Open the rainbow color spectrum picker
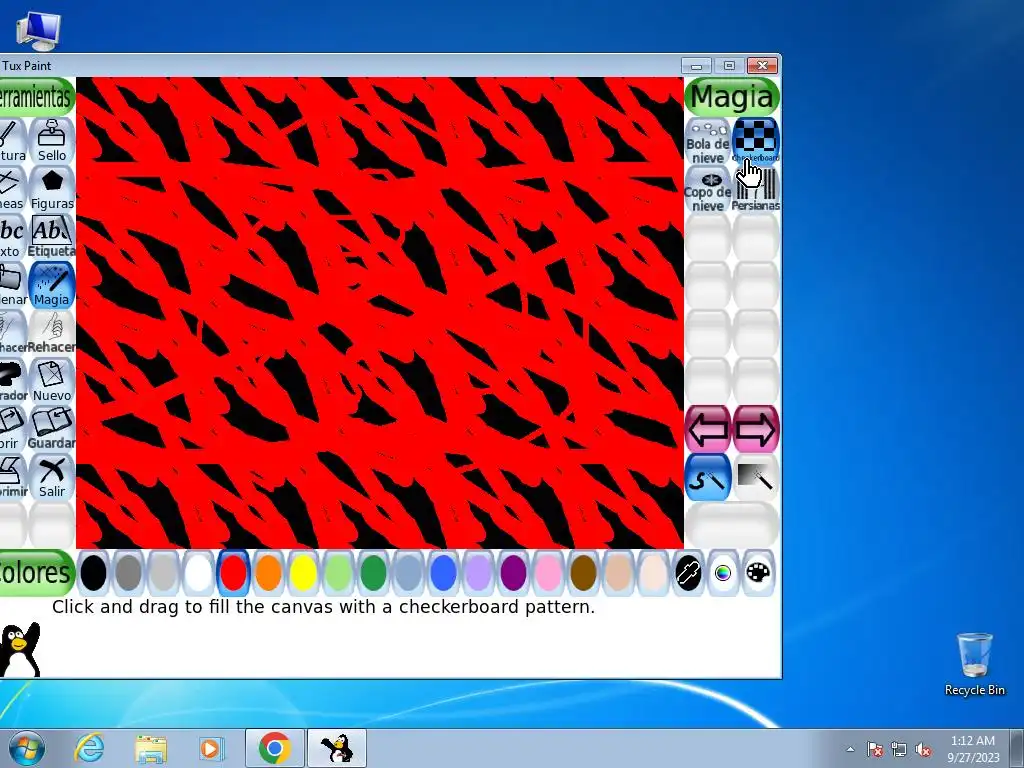Viewport: 1024px width, 768px height. [x=723, y=573]
